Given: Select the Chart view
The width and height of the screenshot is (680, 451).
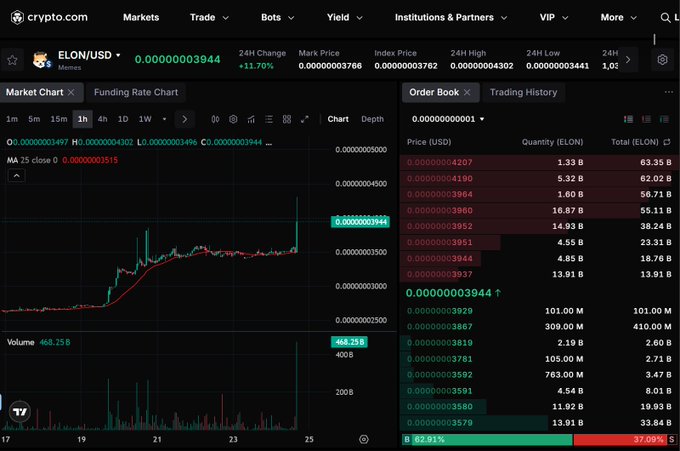Looking at the screenshot, I should tap(338, 119).
